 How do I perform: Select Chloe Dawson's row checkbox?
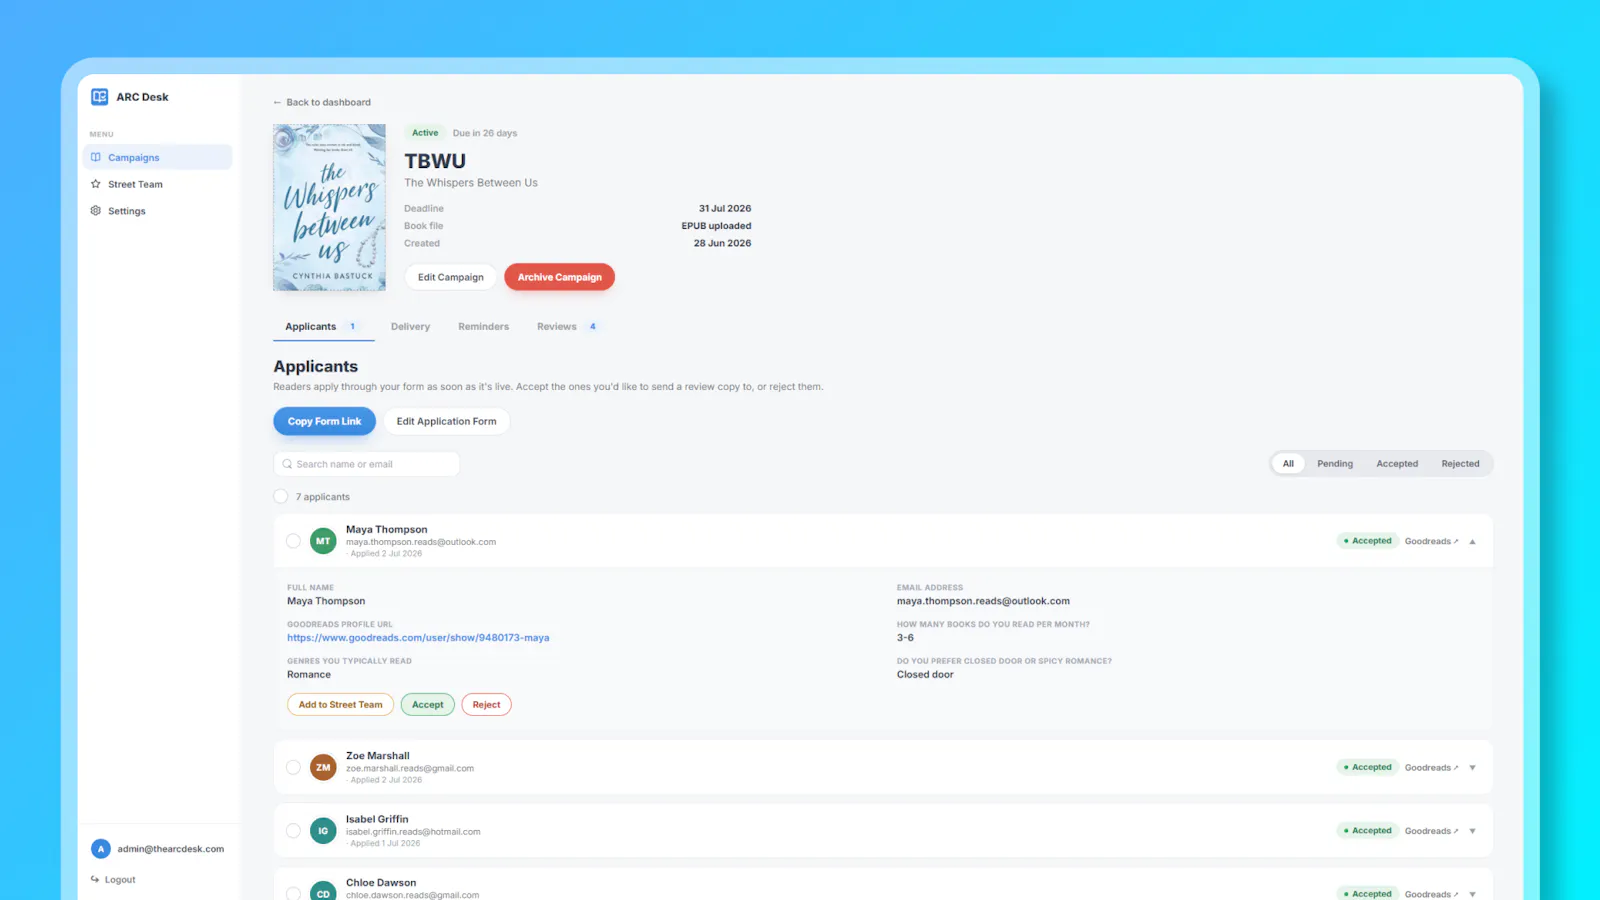[x=293, y=894]
